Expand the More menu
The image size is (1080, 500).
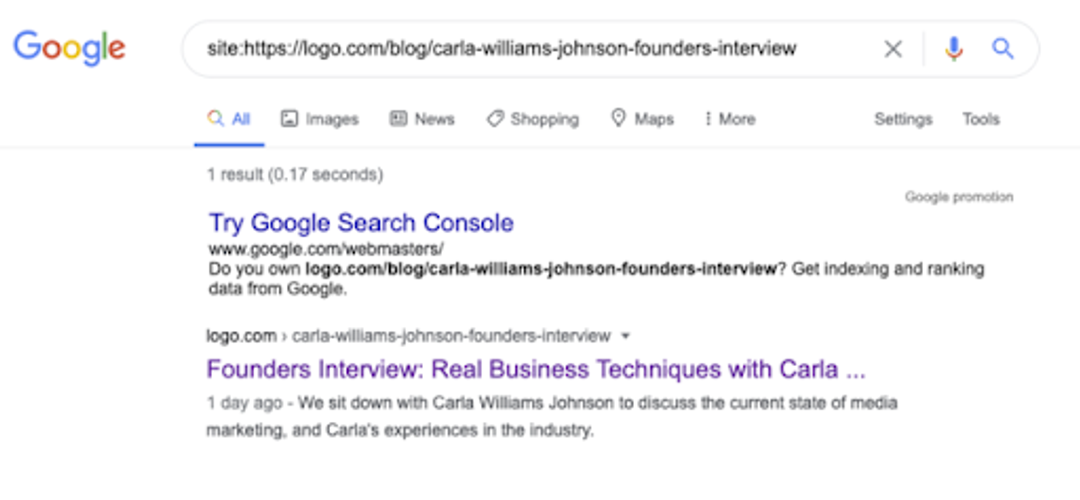[730, 119]
